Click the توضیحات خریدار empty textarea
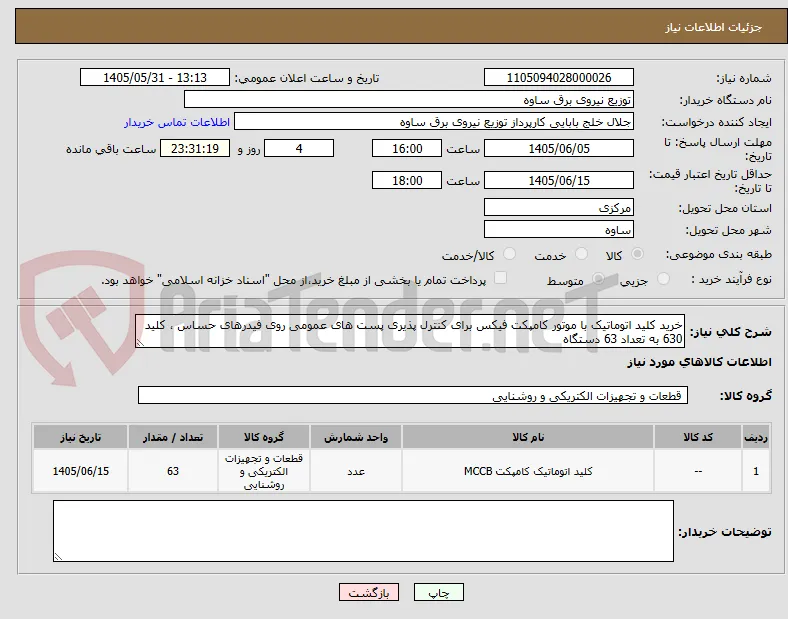Image resolution: width=788 pixels, height=619 pixels. [x=363, y=531]
